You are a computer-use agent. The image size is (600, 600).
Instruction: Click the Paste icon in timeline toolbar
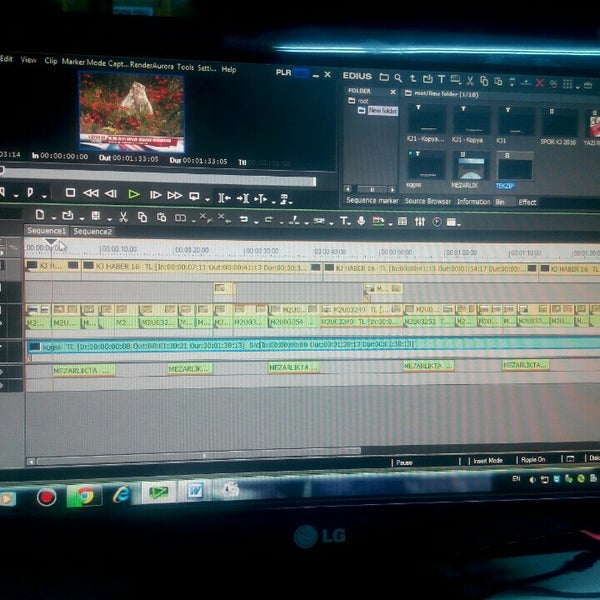(161, 217)
